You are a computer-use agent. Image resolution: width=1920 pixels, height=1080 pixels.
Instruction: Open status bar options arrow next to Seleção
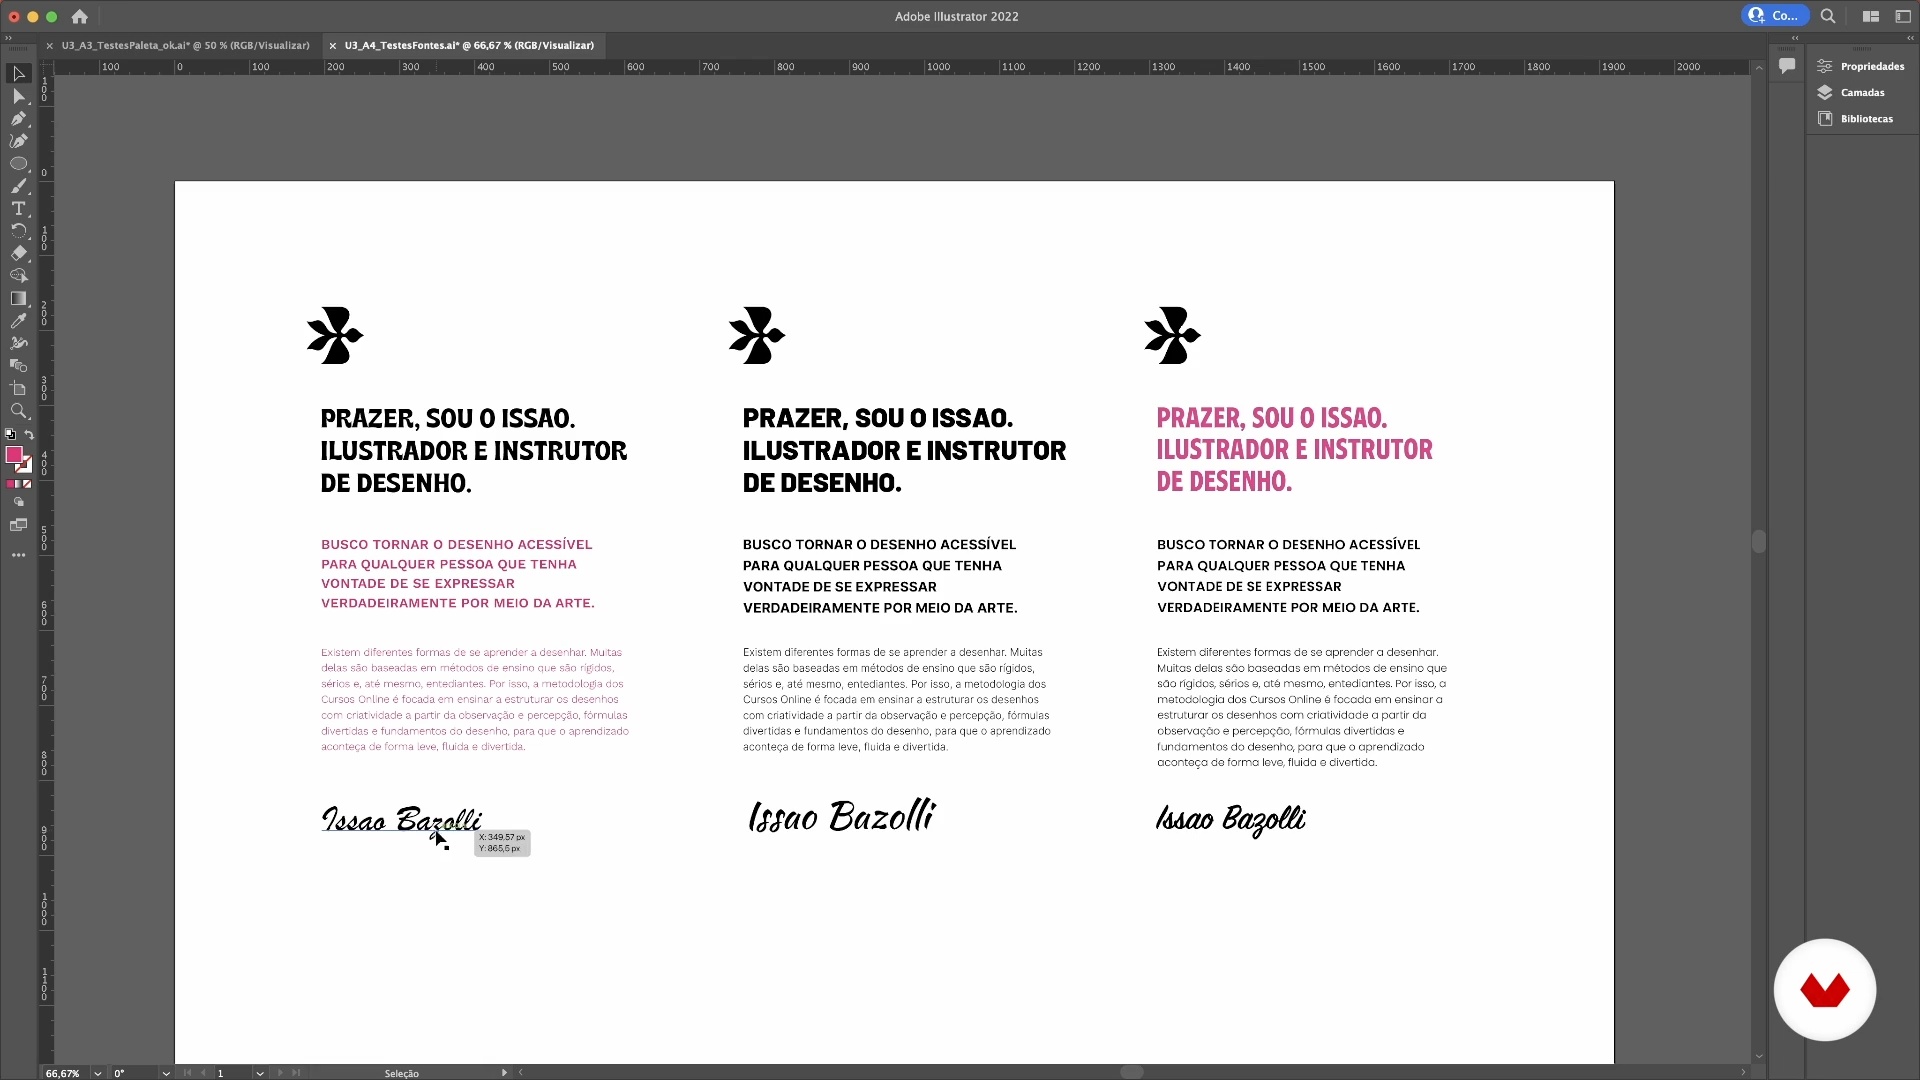click(504, 1073)
